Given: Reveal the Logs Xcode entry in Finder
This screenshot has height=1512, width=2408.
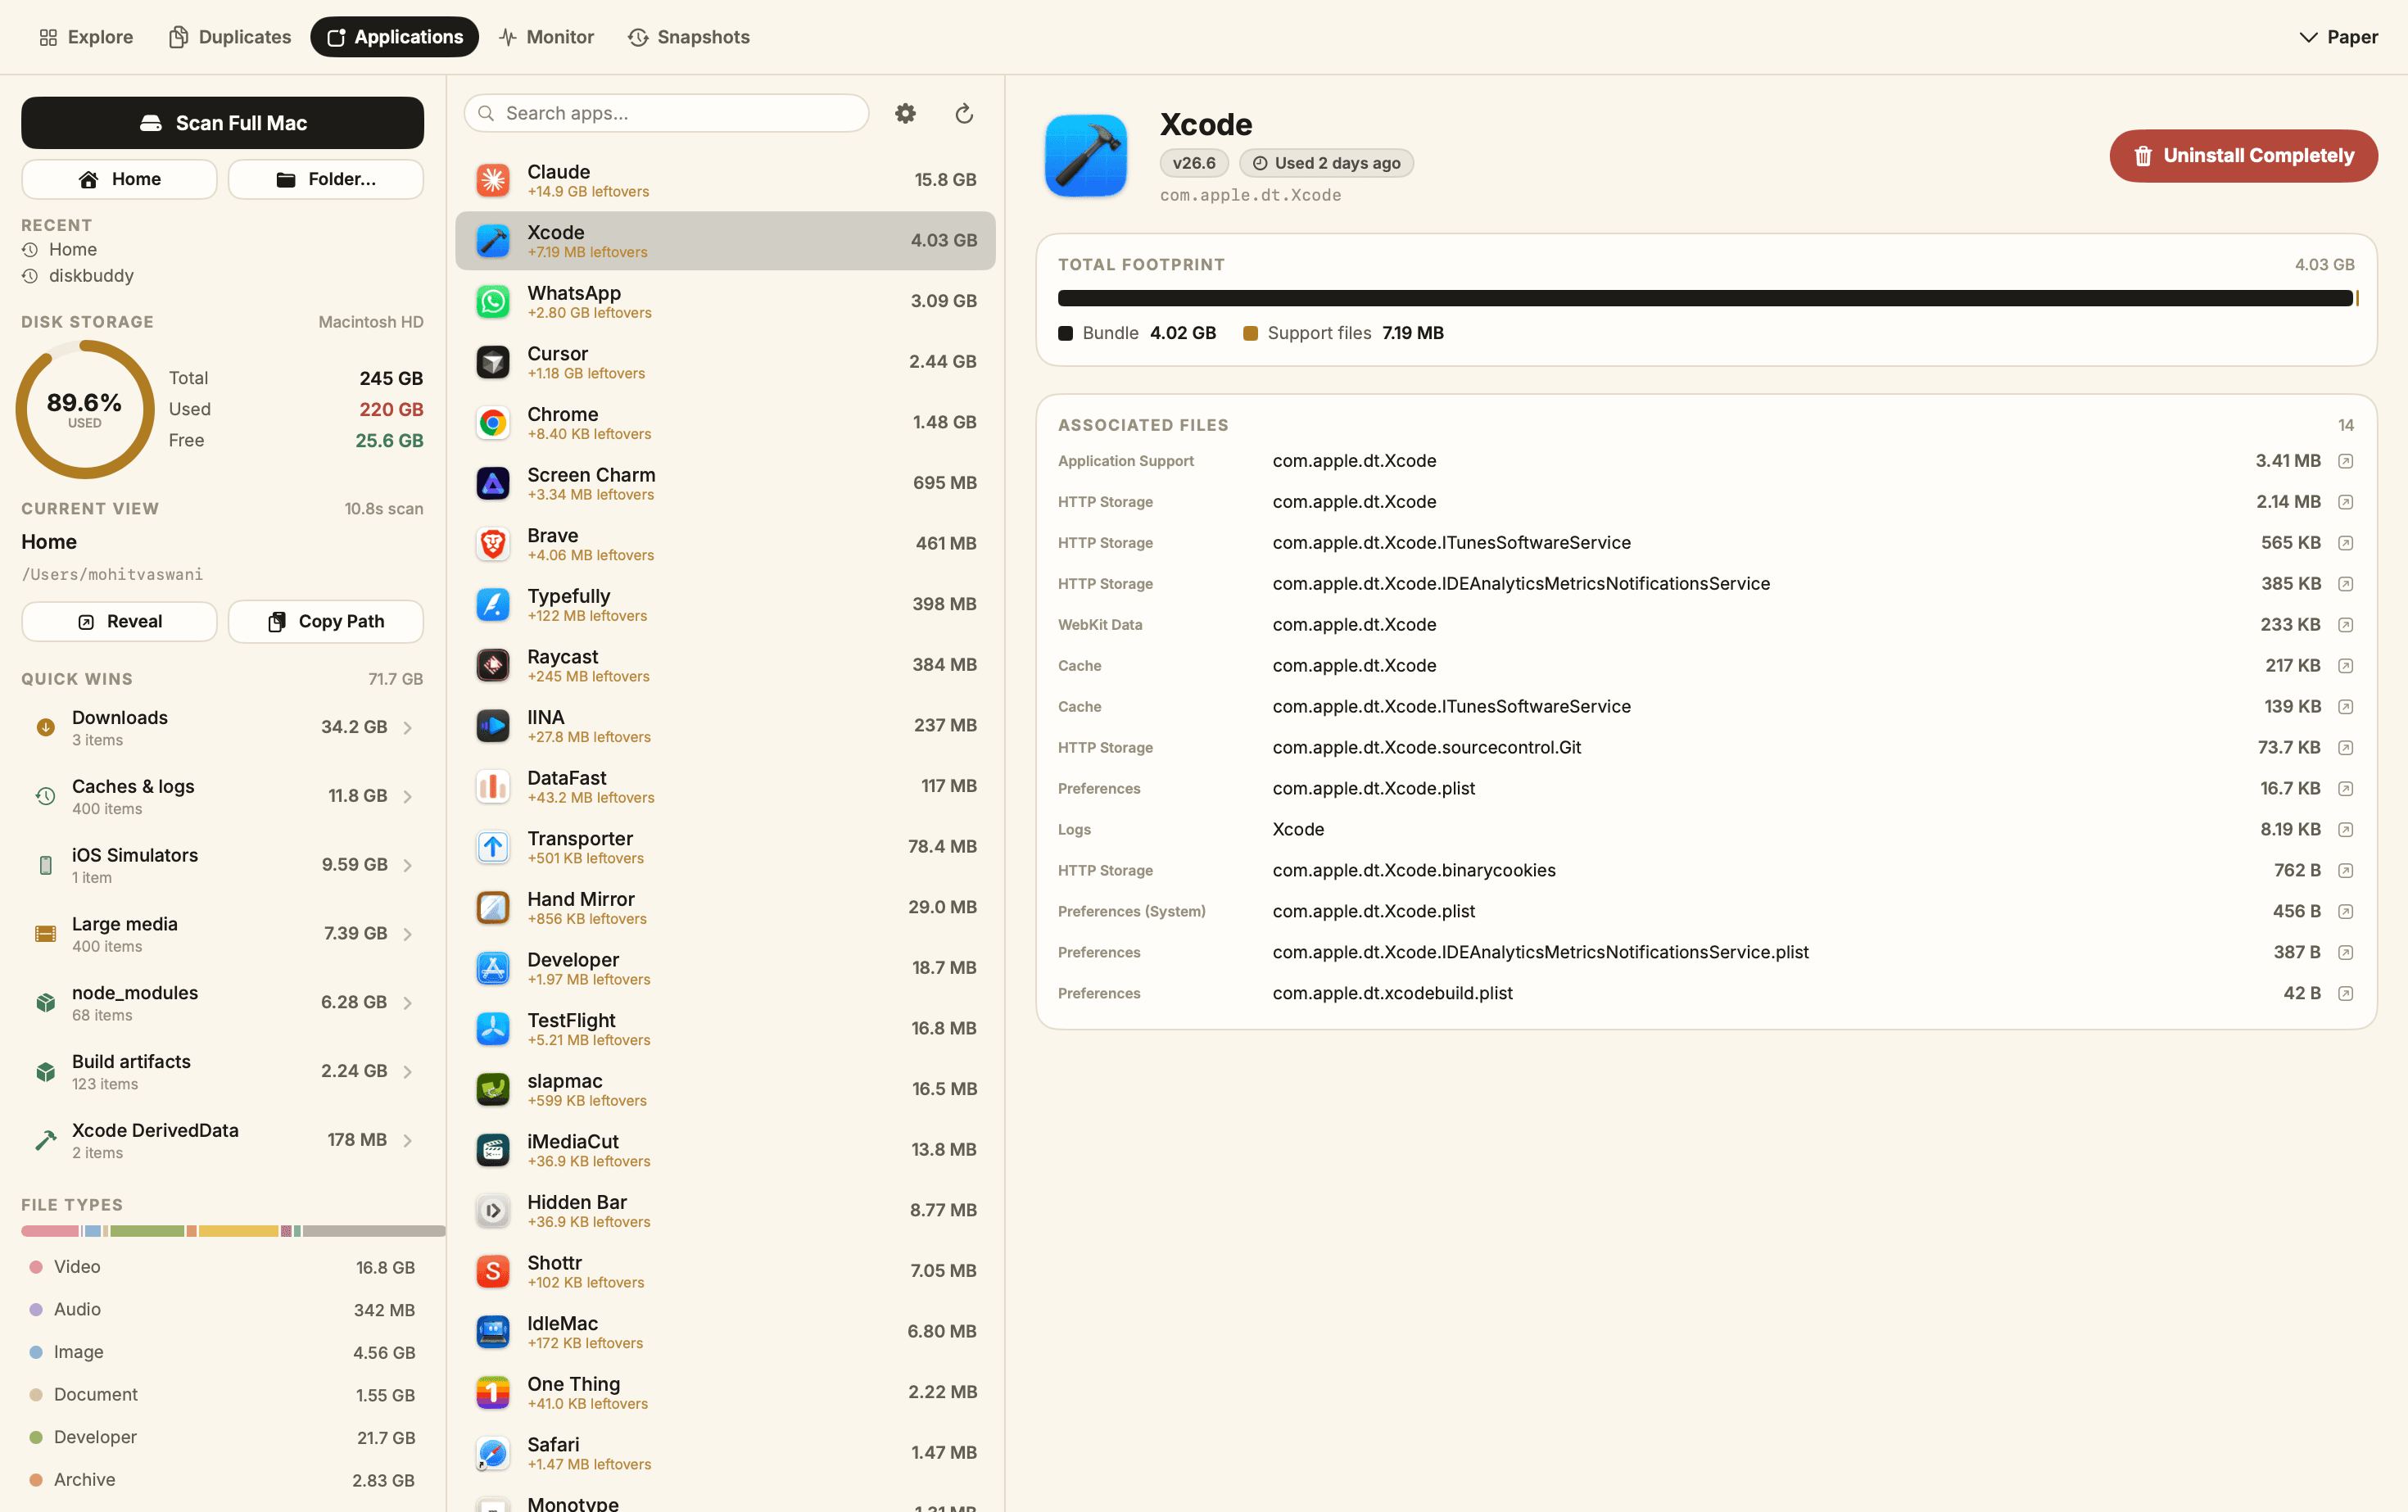Looking at the screenshot, I should 2345,830.
